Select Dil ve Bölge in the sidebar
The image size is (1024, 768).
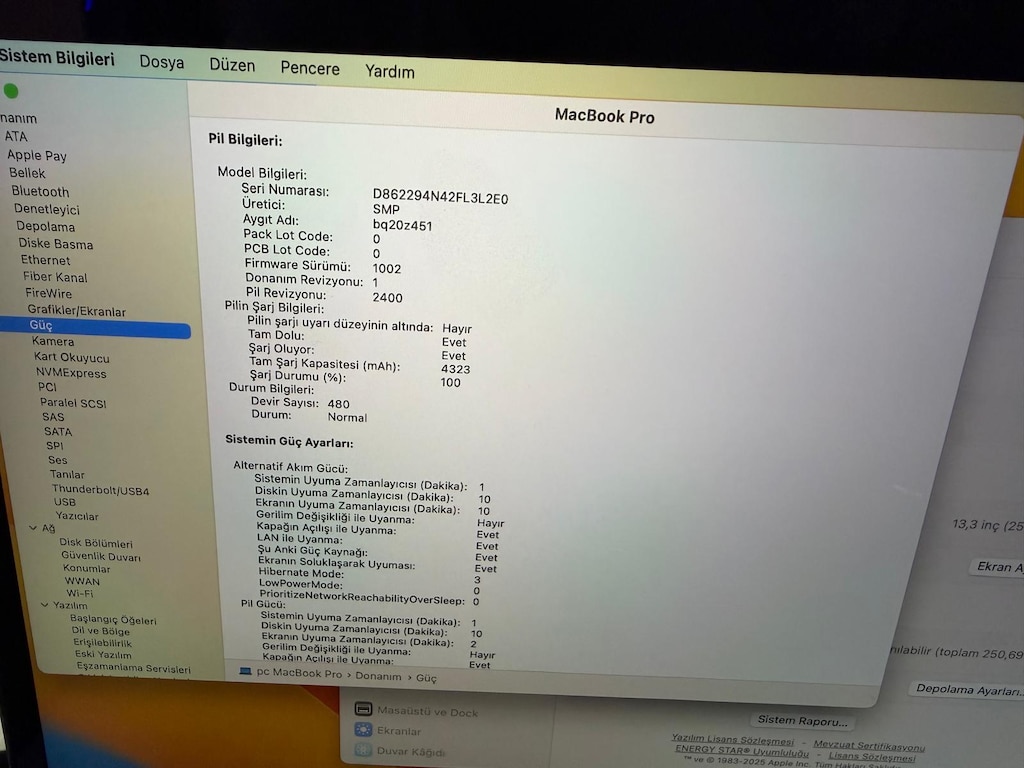[101, 631]
